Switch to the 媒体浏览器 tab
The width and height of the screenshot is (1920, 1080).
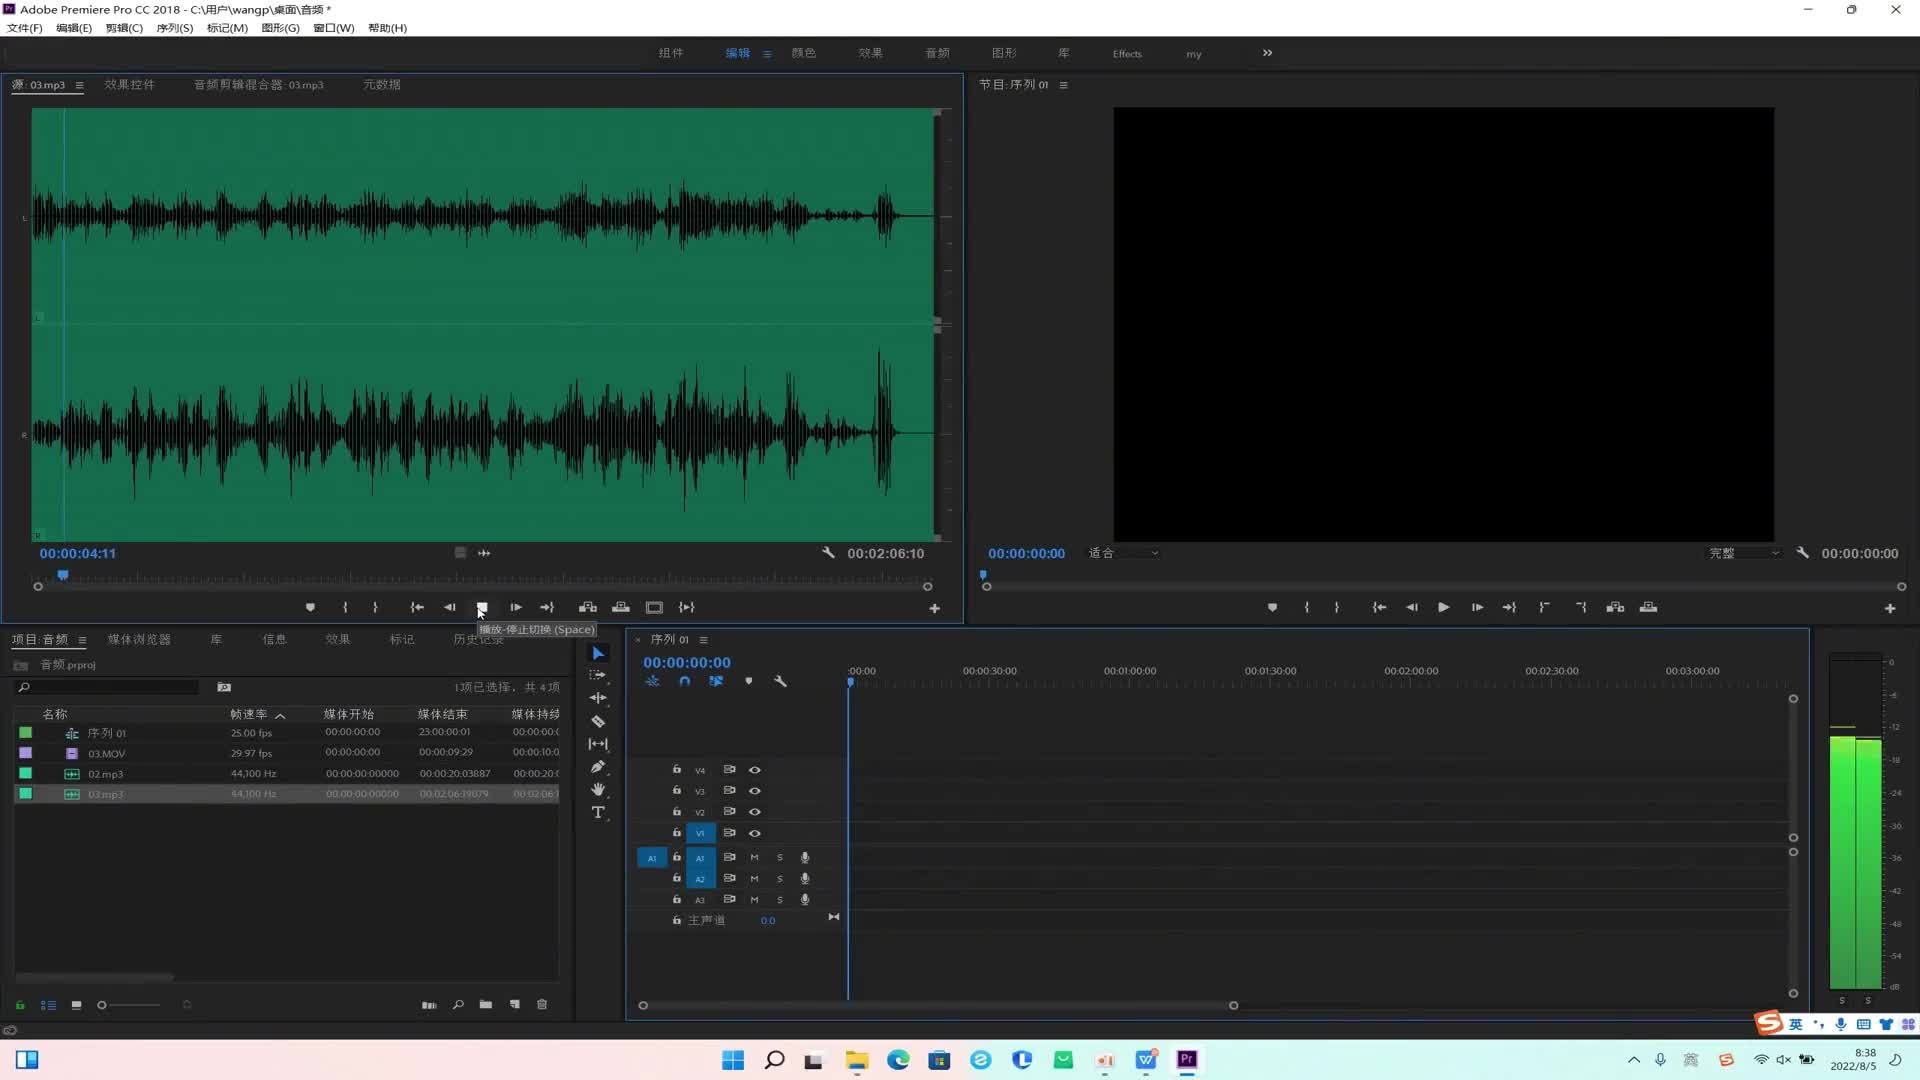[139, 639]
